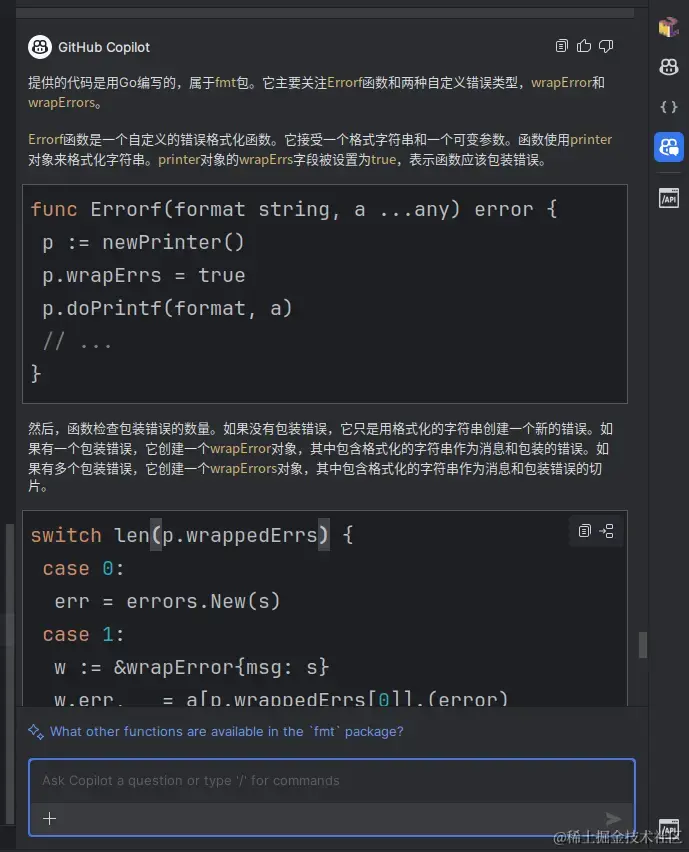Click the 'case 0:' code line

tap(84, 569)
